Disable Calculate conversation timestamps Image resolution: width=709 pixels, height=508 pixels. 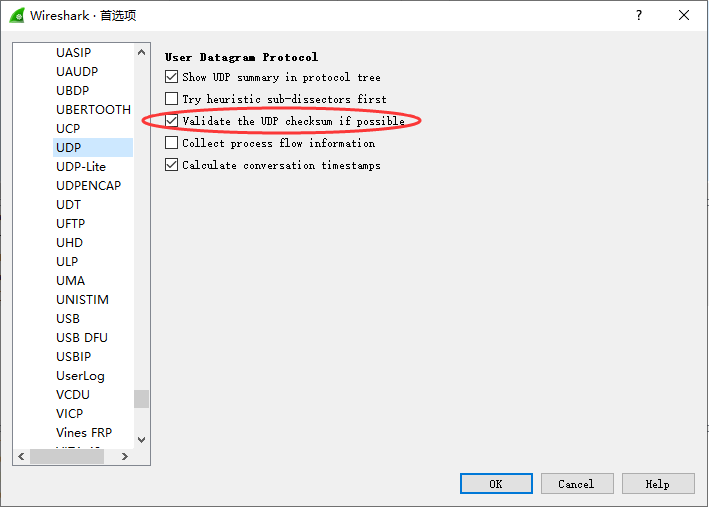172,165
